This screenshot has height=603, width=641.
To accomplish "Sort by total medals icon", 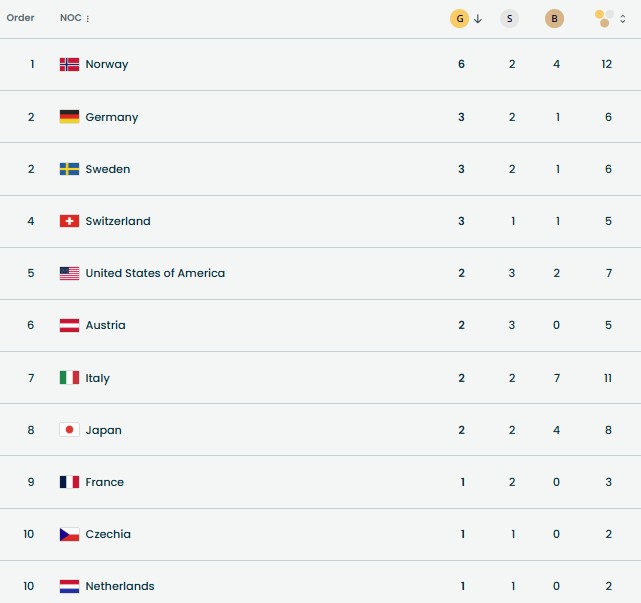I will point(603,18).
